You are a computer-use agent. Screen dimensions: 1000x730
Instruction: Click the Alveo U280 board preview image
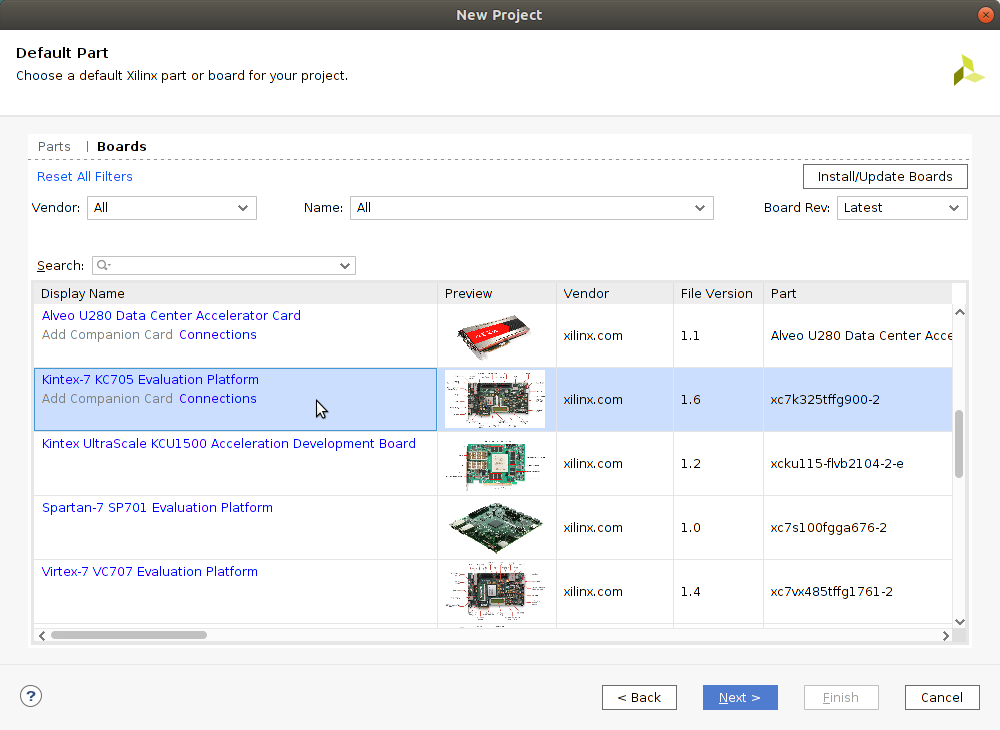(x=496, y=336)
